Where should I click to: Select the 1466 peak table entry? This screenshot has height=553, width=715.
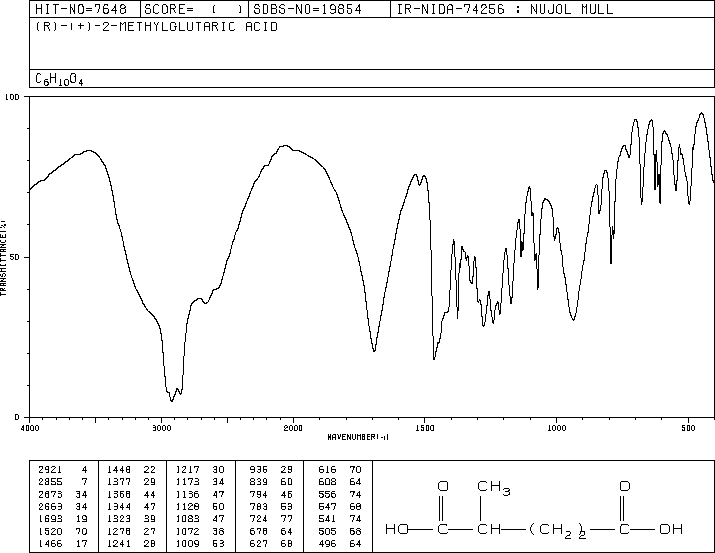coord(63,543)
